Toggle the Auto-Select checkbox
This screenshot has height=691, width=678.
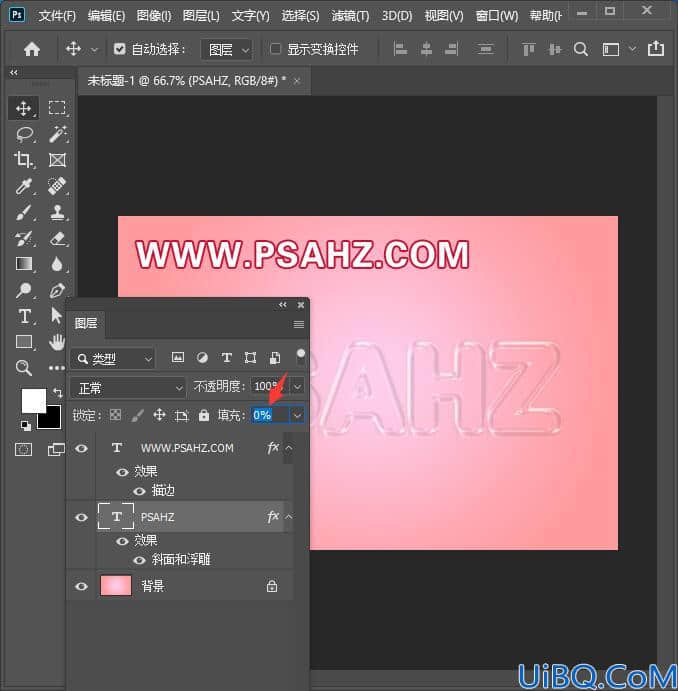point(119,49)
